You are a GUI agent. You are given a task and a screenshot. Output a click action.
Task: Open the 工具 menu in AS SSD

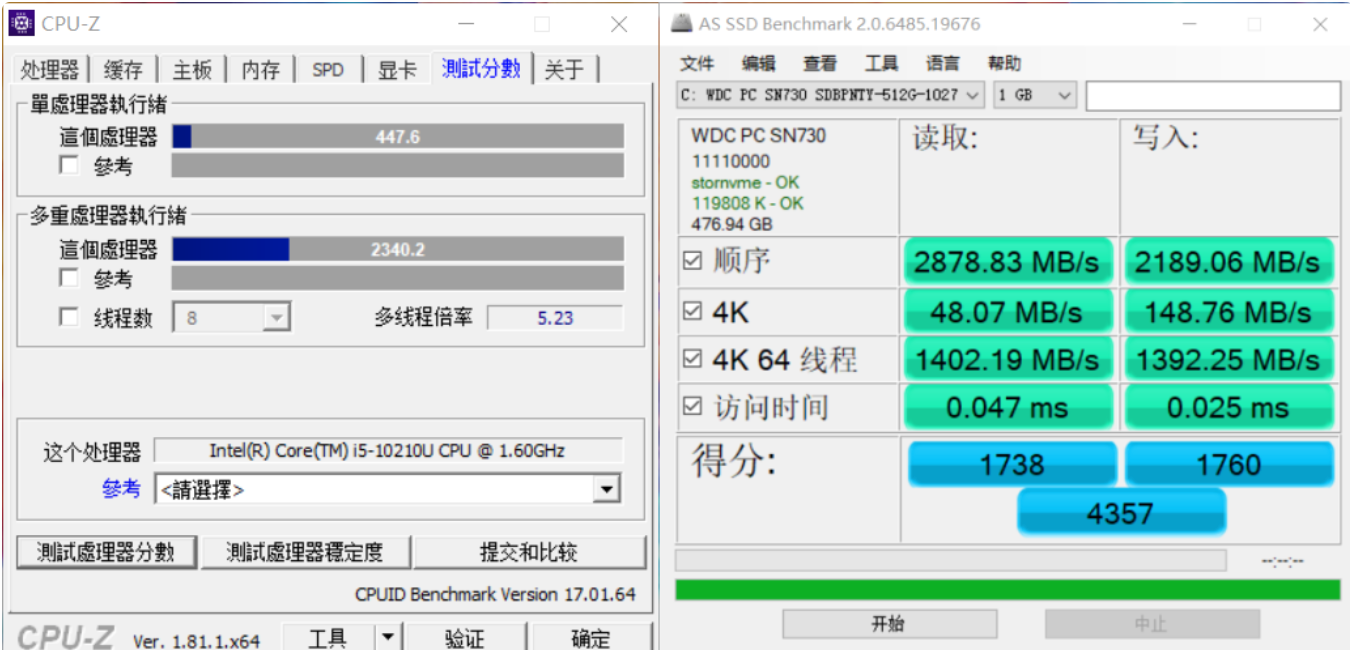(881, 64)
